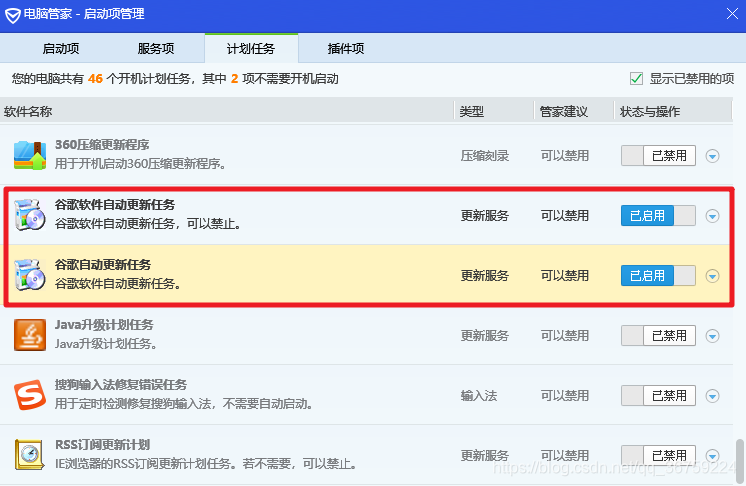This screenshot has width=746, height=486.
Task: Click the 46 task count number
Action: (96, 79)
